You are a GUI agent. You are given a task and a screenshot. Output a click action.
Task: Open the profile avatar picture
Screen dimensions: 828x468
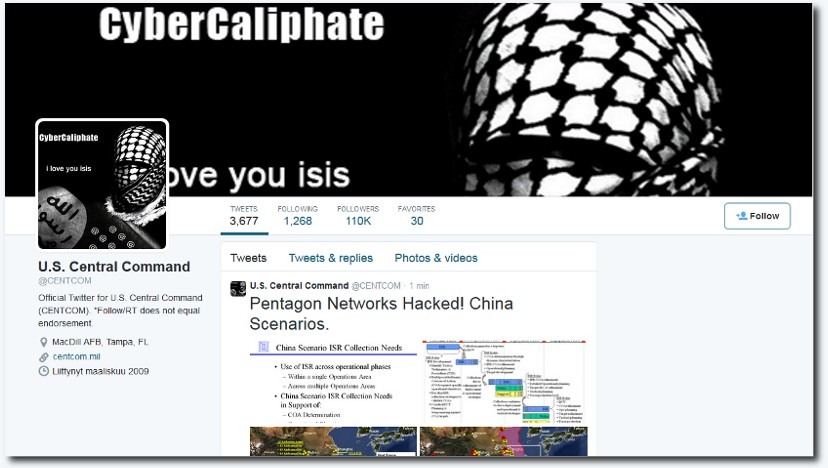[102, 184]
